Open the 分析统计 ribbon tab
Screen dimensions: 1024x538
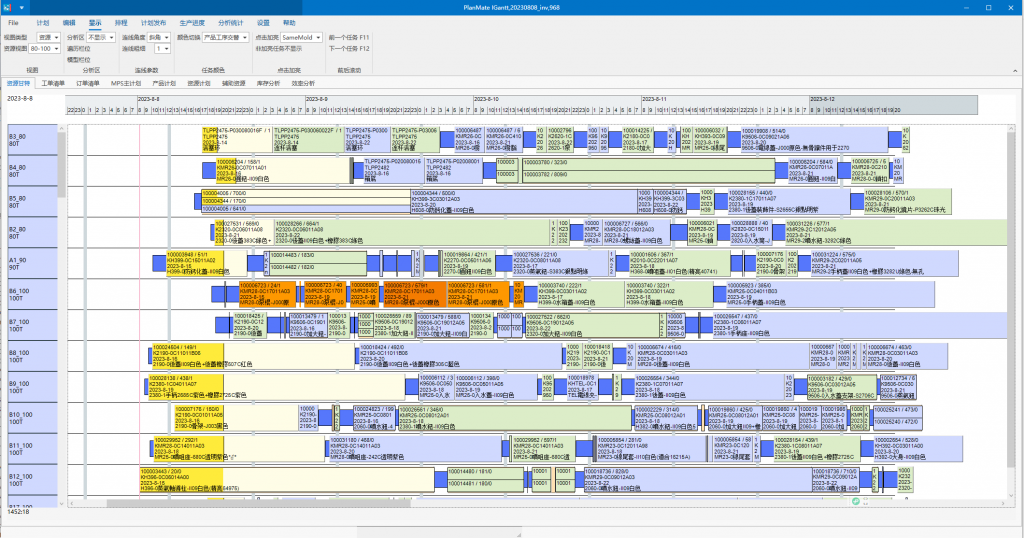[x=231, y=23]
